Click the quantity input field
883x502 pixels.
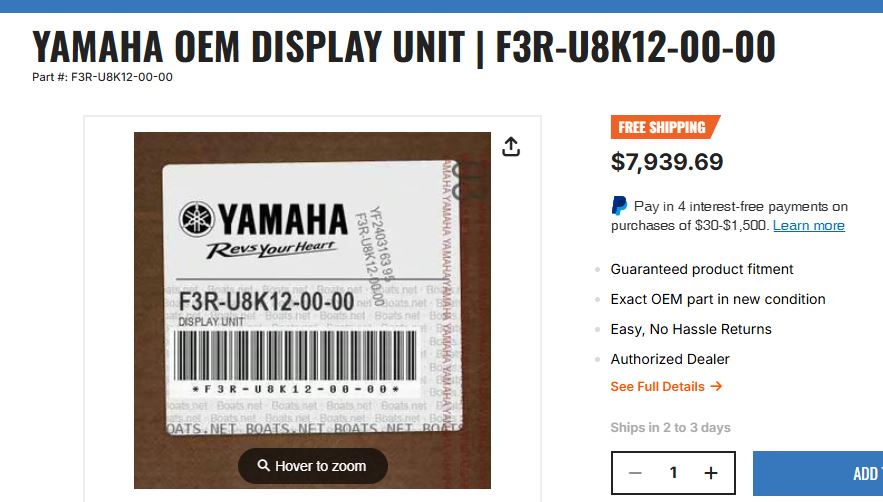673,473
